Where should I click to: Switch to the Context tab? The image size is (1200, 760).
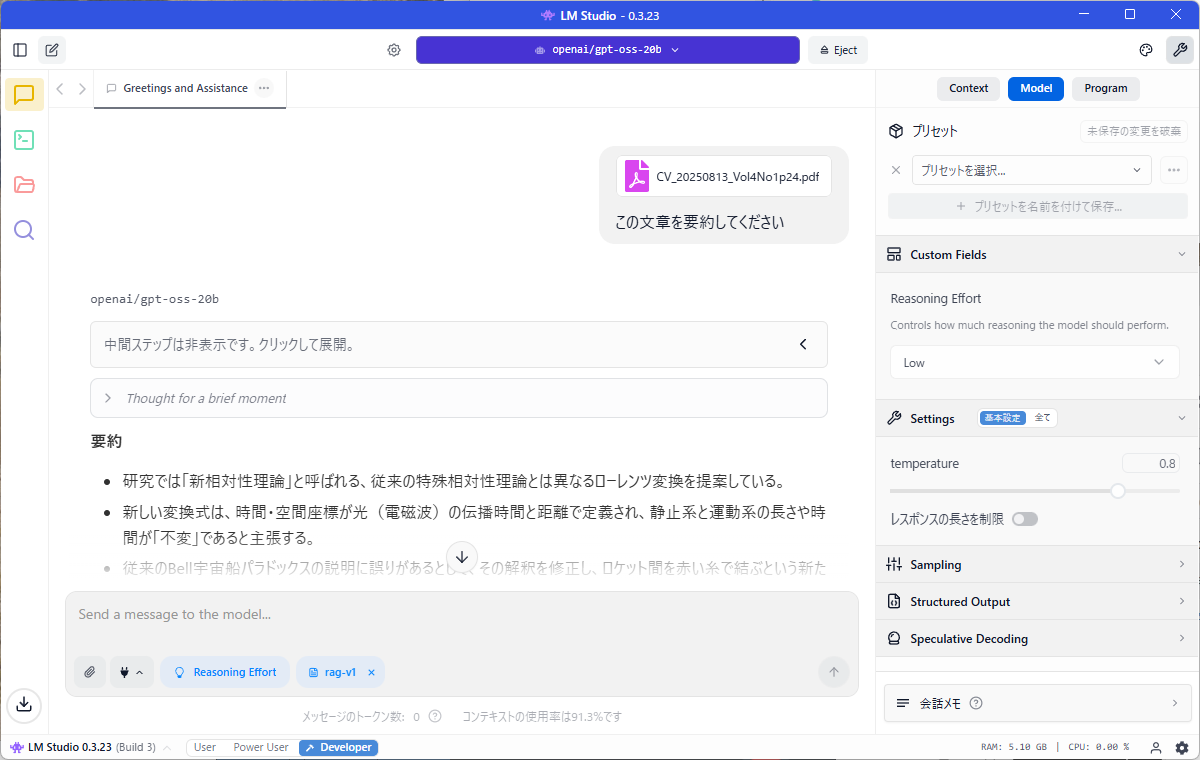tap(967, 88)
